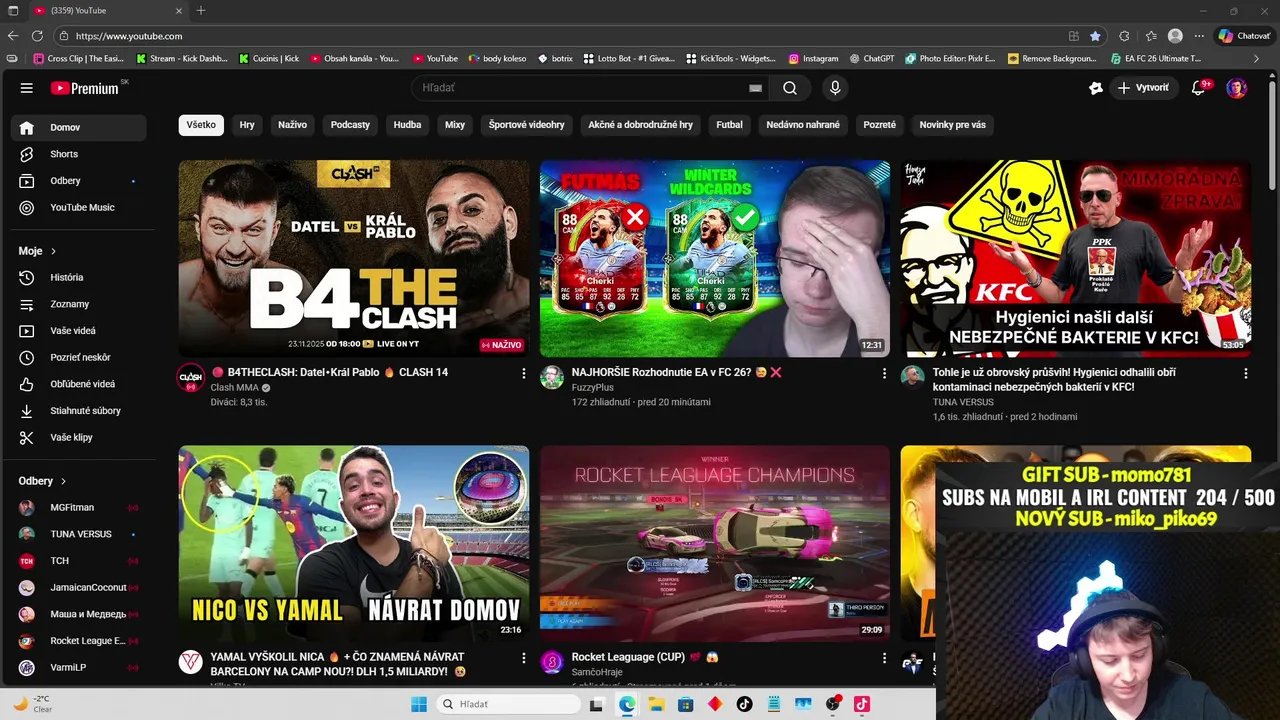Open notifications bell
Image resolution: width=1280 pixels, height=720 pixels.
coord(1198,88)
